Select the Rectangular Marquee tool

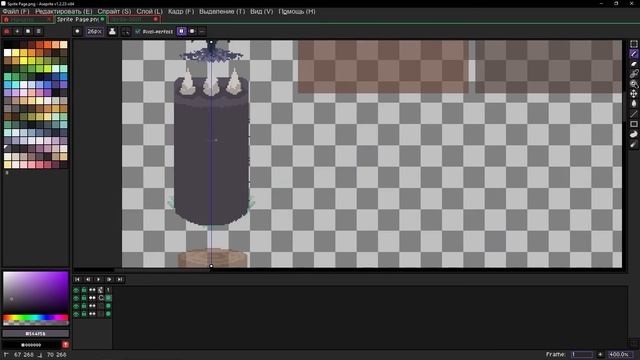pyautogui.click(x=633, y=44)
